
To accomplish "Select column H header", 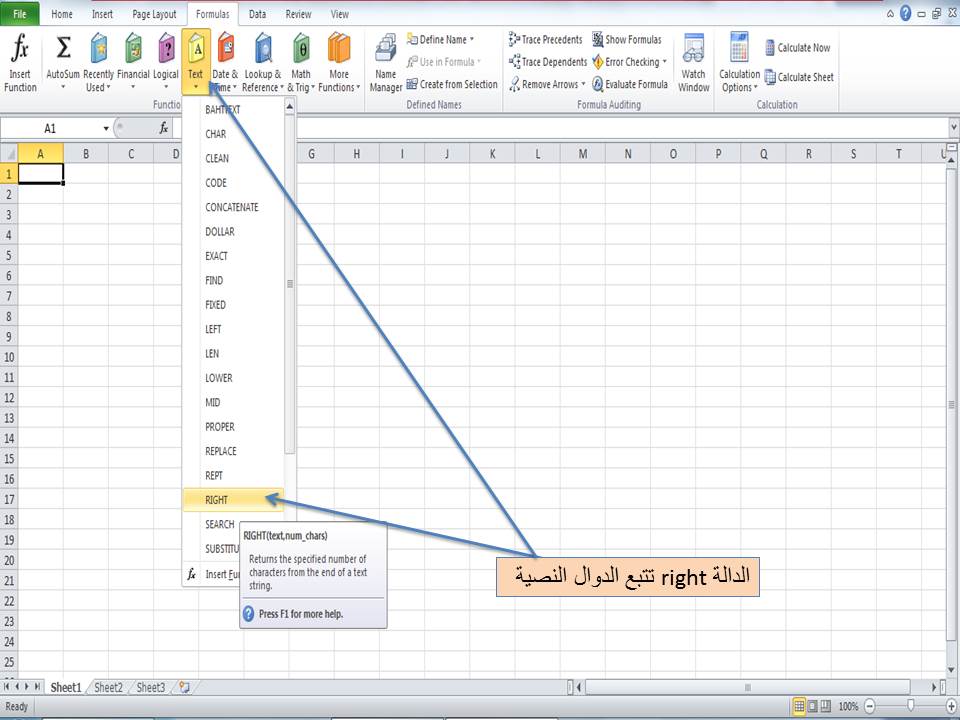I will (x=356, y=154).
